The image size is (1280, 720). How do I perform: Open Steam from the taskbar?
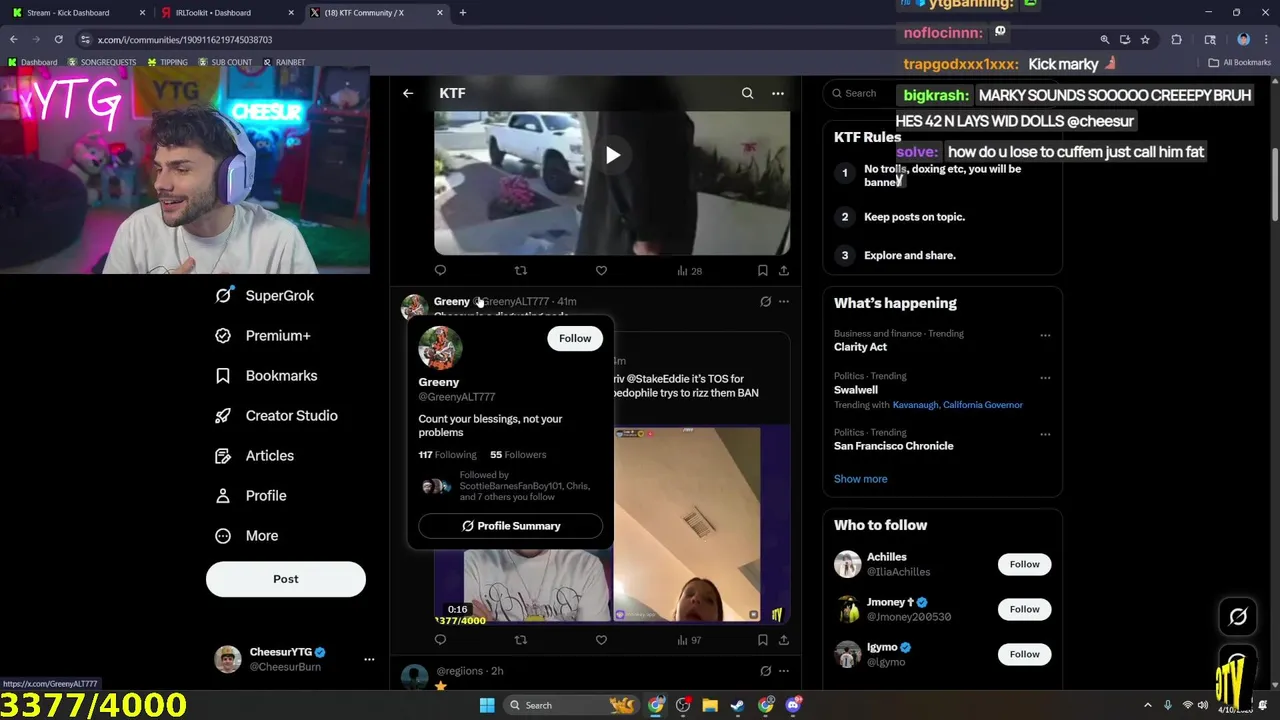point(737,705)
